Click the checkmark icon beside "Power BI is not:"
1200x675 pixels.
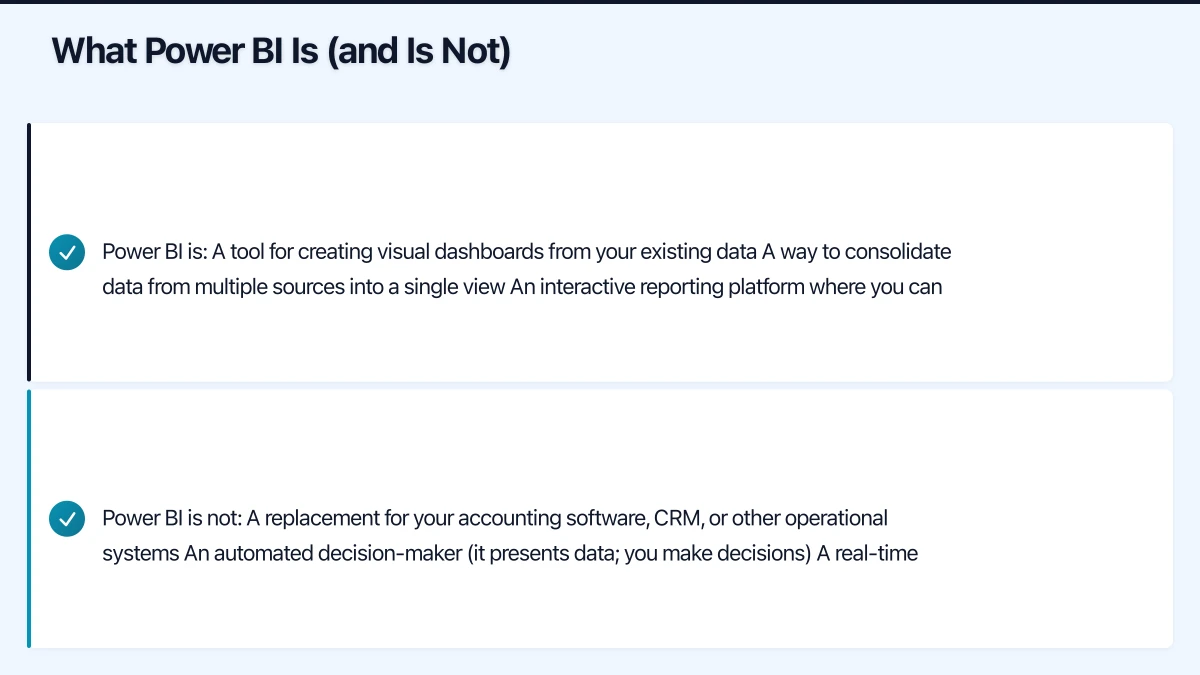click(67, 520)
